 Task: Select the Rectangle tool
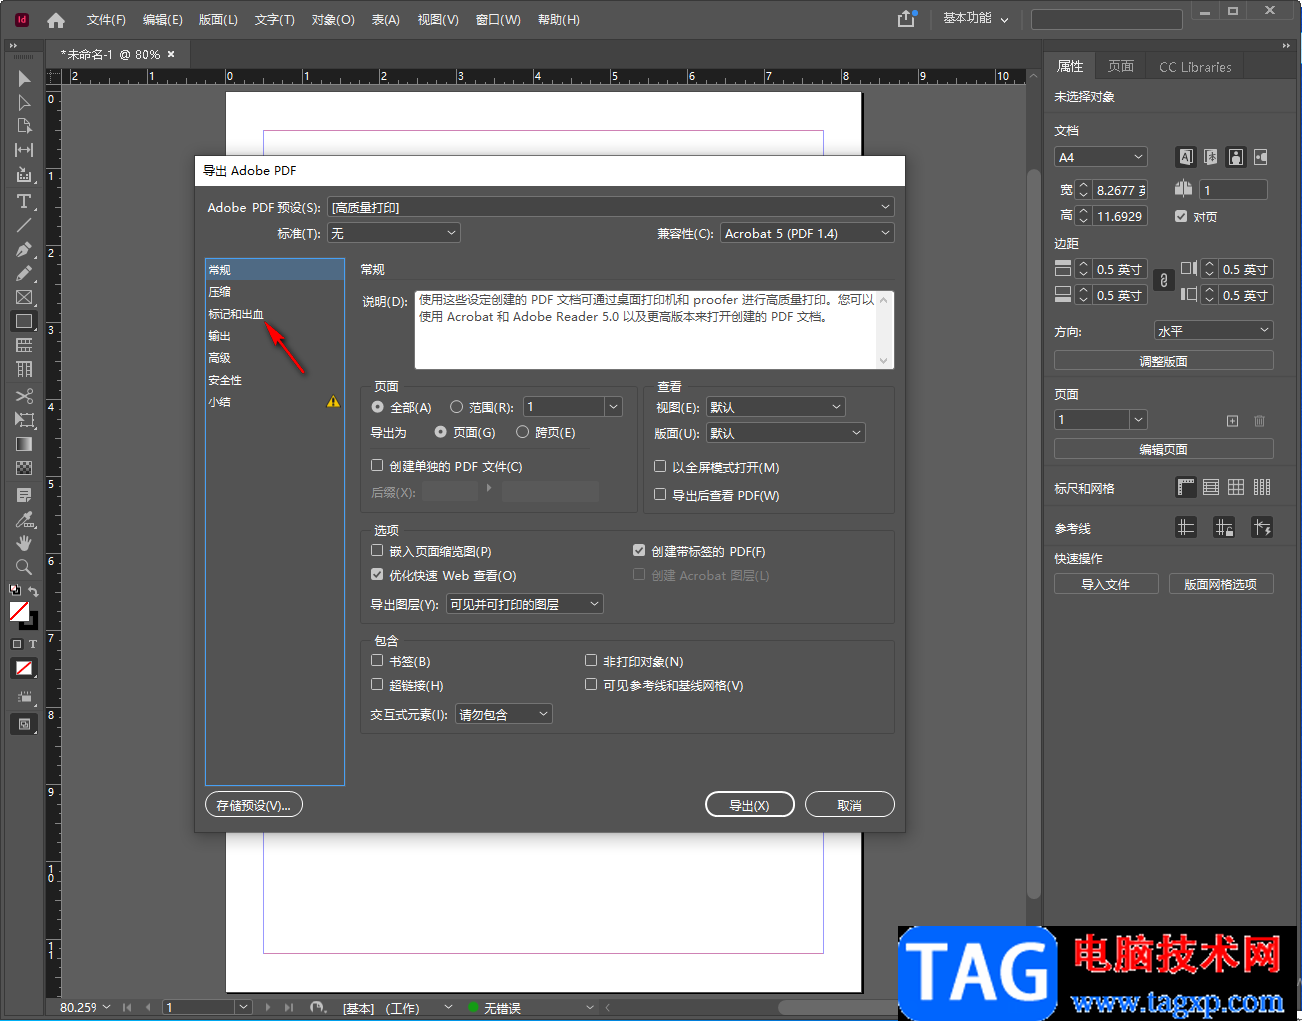pyautogui.click(x=24, y=321)
